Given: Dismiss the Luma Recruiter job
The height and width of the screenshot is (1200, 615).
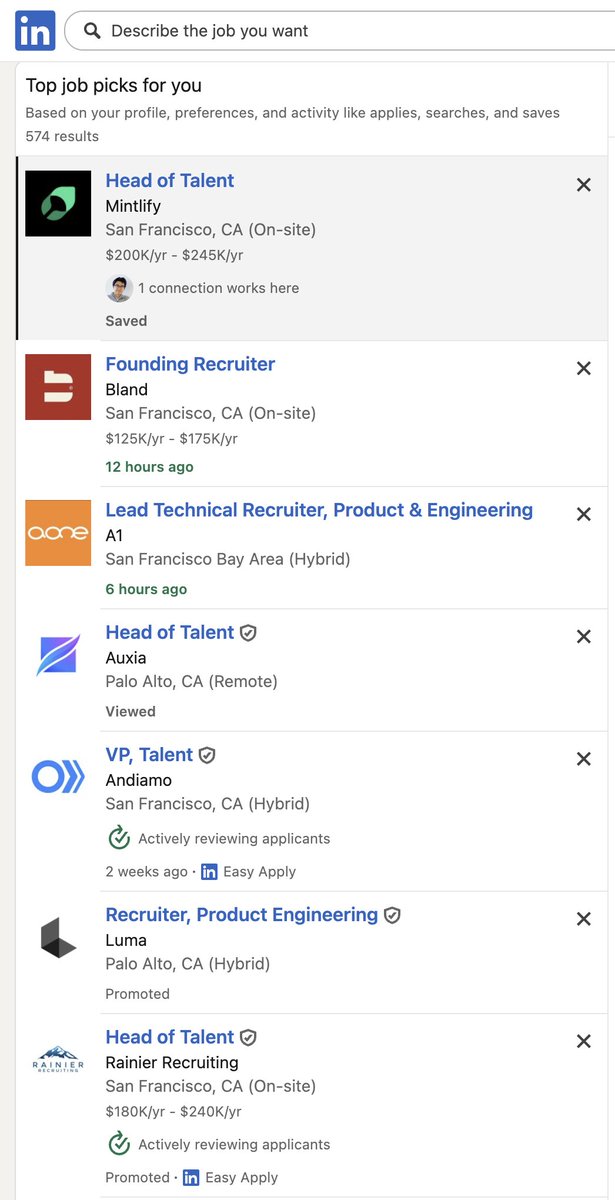Looking at the screenshot, I should [x=584, y=919].
